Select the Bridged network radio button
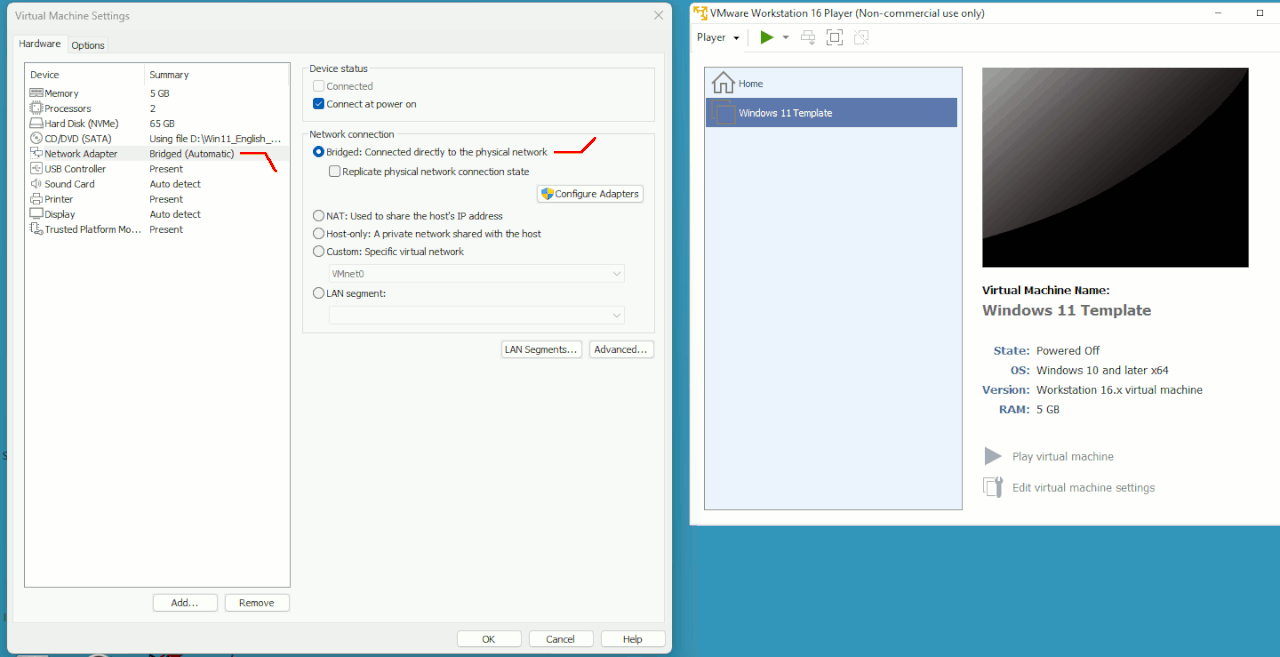 pos(319,152)
